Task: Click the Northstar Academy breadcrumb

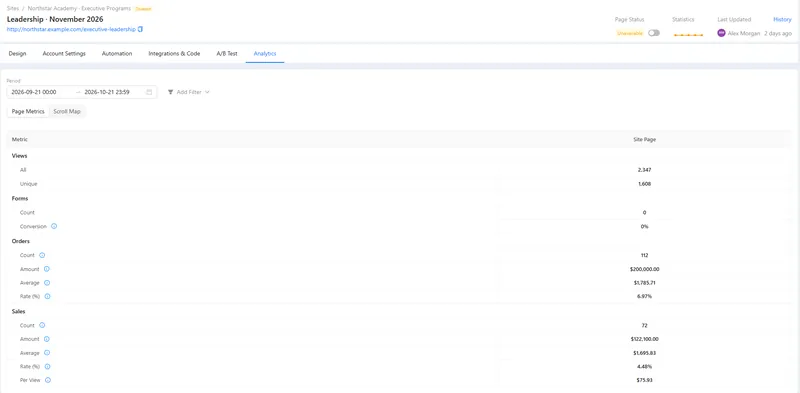Action: coord(79,9)
